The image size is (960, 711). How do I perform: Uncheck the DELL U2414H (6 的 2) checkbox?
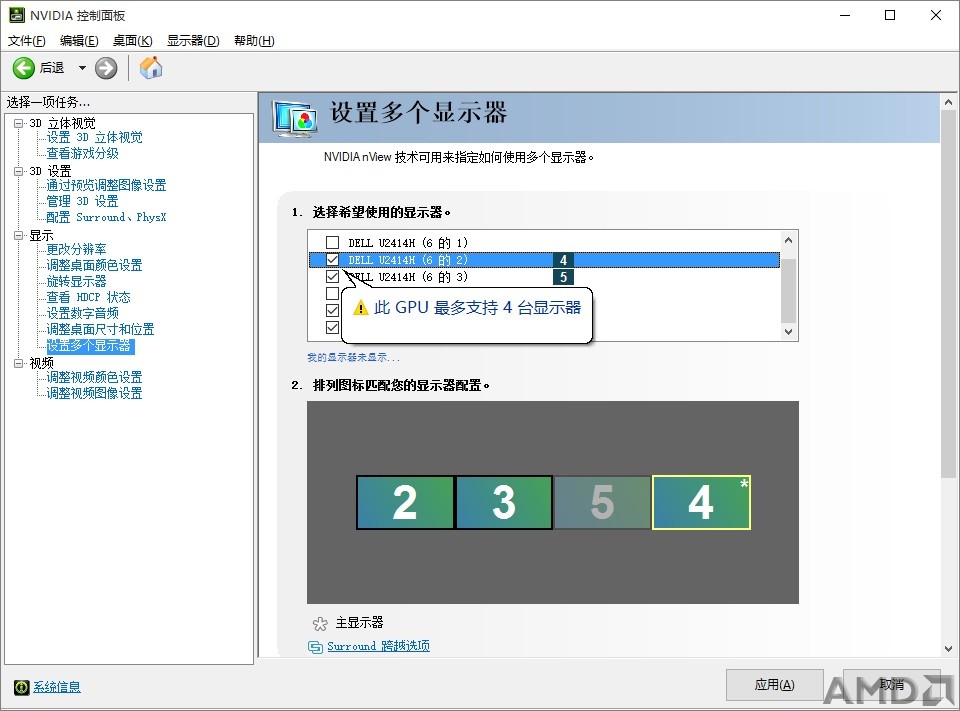(x=332, y=260)
